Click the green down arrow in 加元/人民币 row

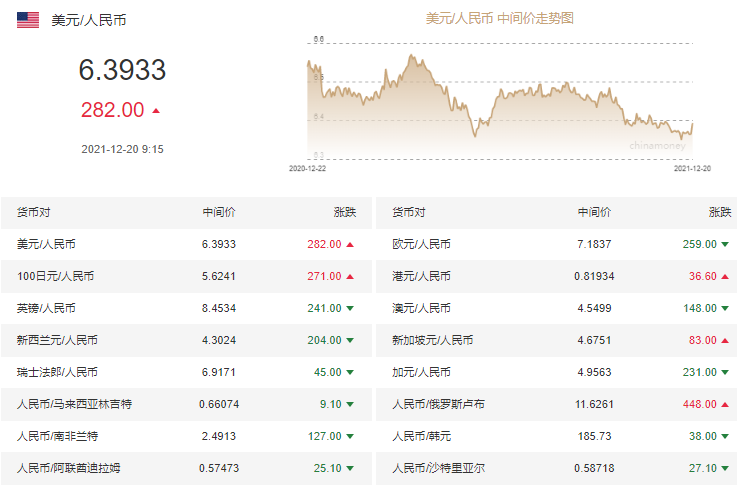725,372
